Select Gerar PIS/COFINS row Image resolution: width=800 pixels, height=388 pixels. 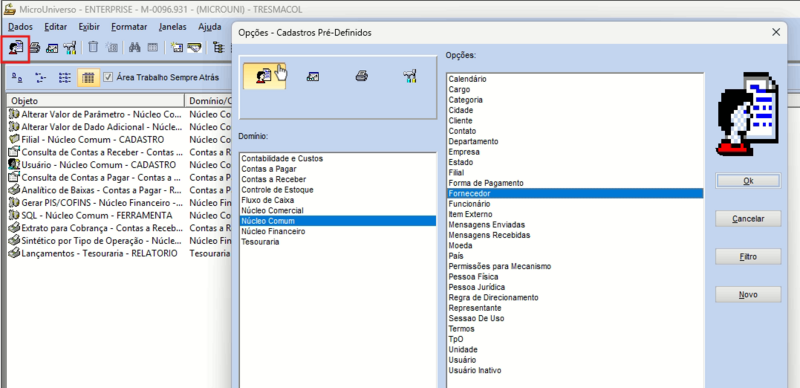[119, 203]
